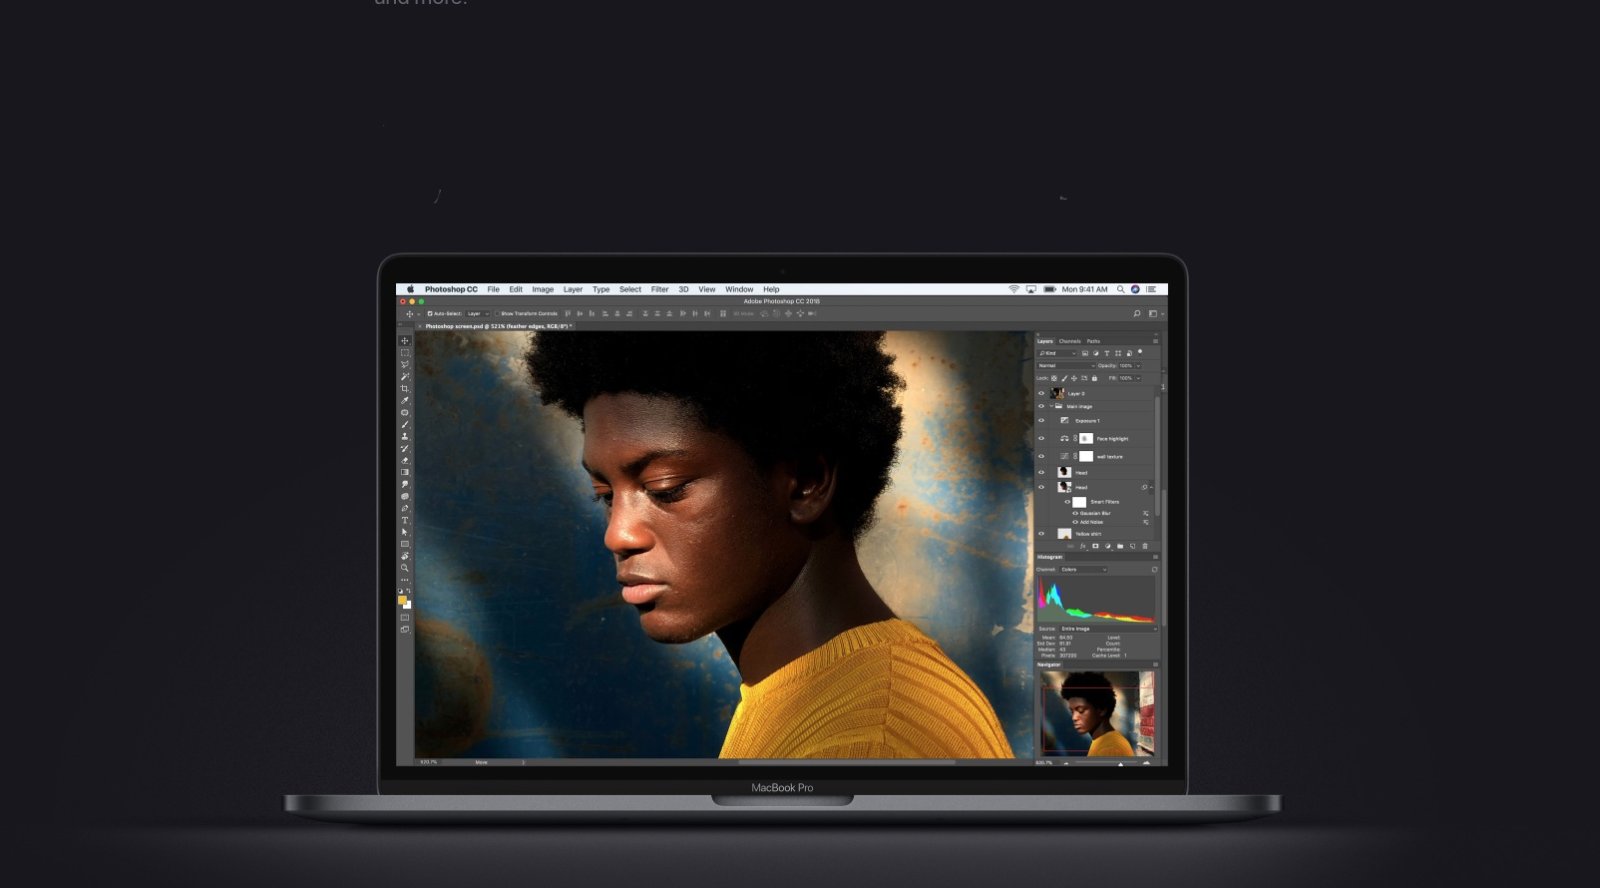Click the delete layer trash icon
This screenshot has width=1600, height=888.
click(1145, 546)
